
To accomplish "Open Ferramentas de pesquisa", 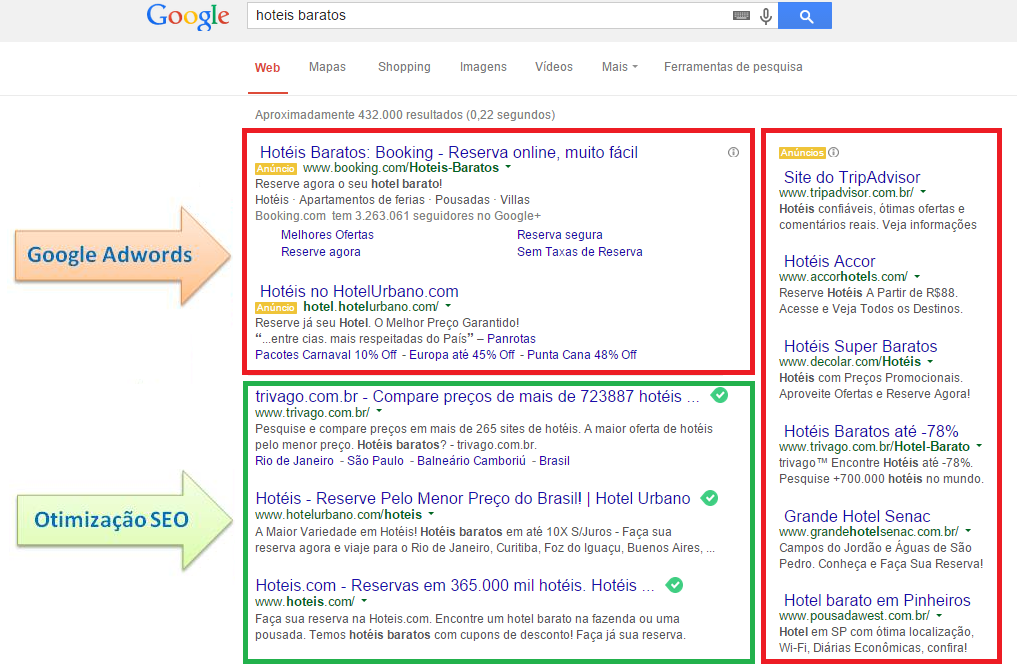I will [733, 67].
